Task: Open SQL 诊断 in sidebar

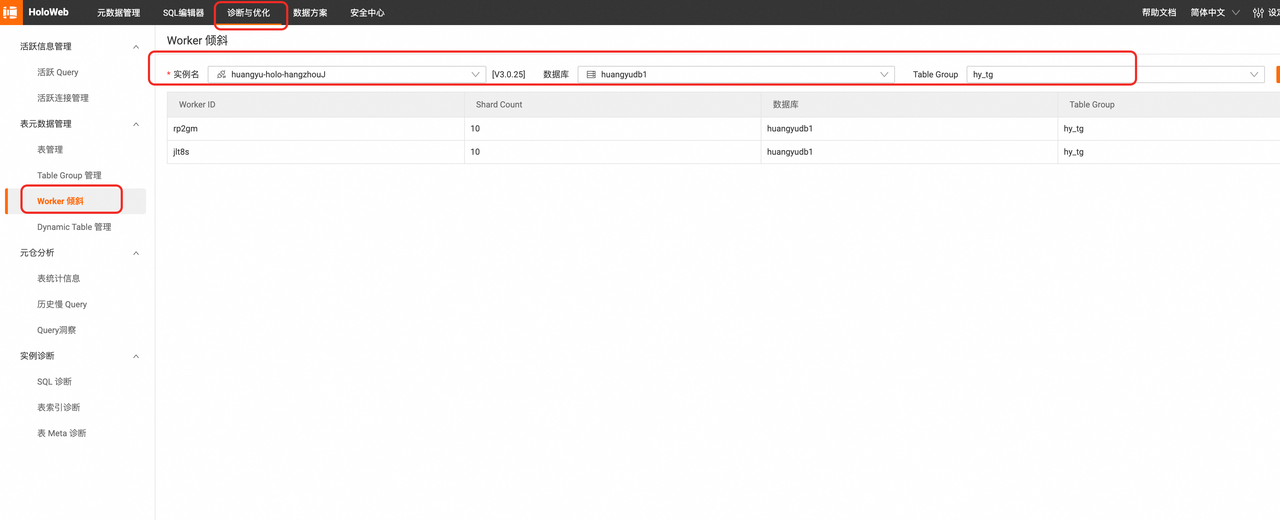Action: click(x=54, y=382)
